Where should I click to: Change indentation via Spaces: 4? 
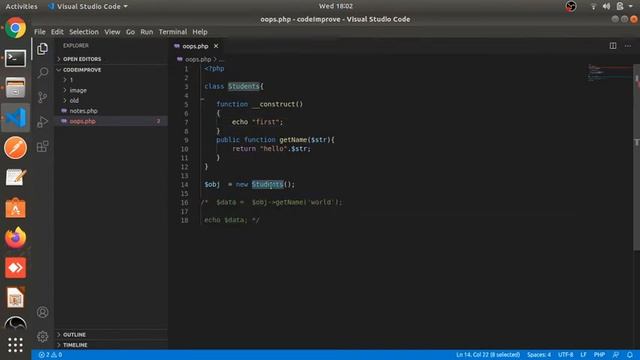point(539,355)
